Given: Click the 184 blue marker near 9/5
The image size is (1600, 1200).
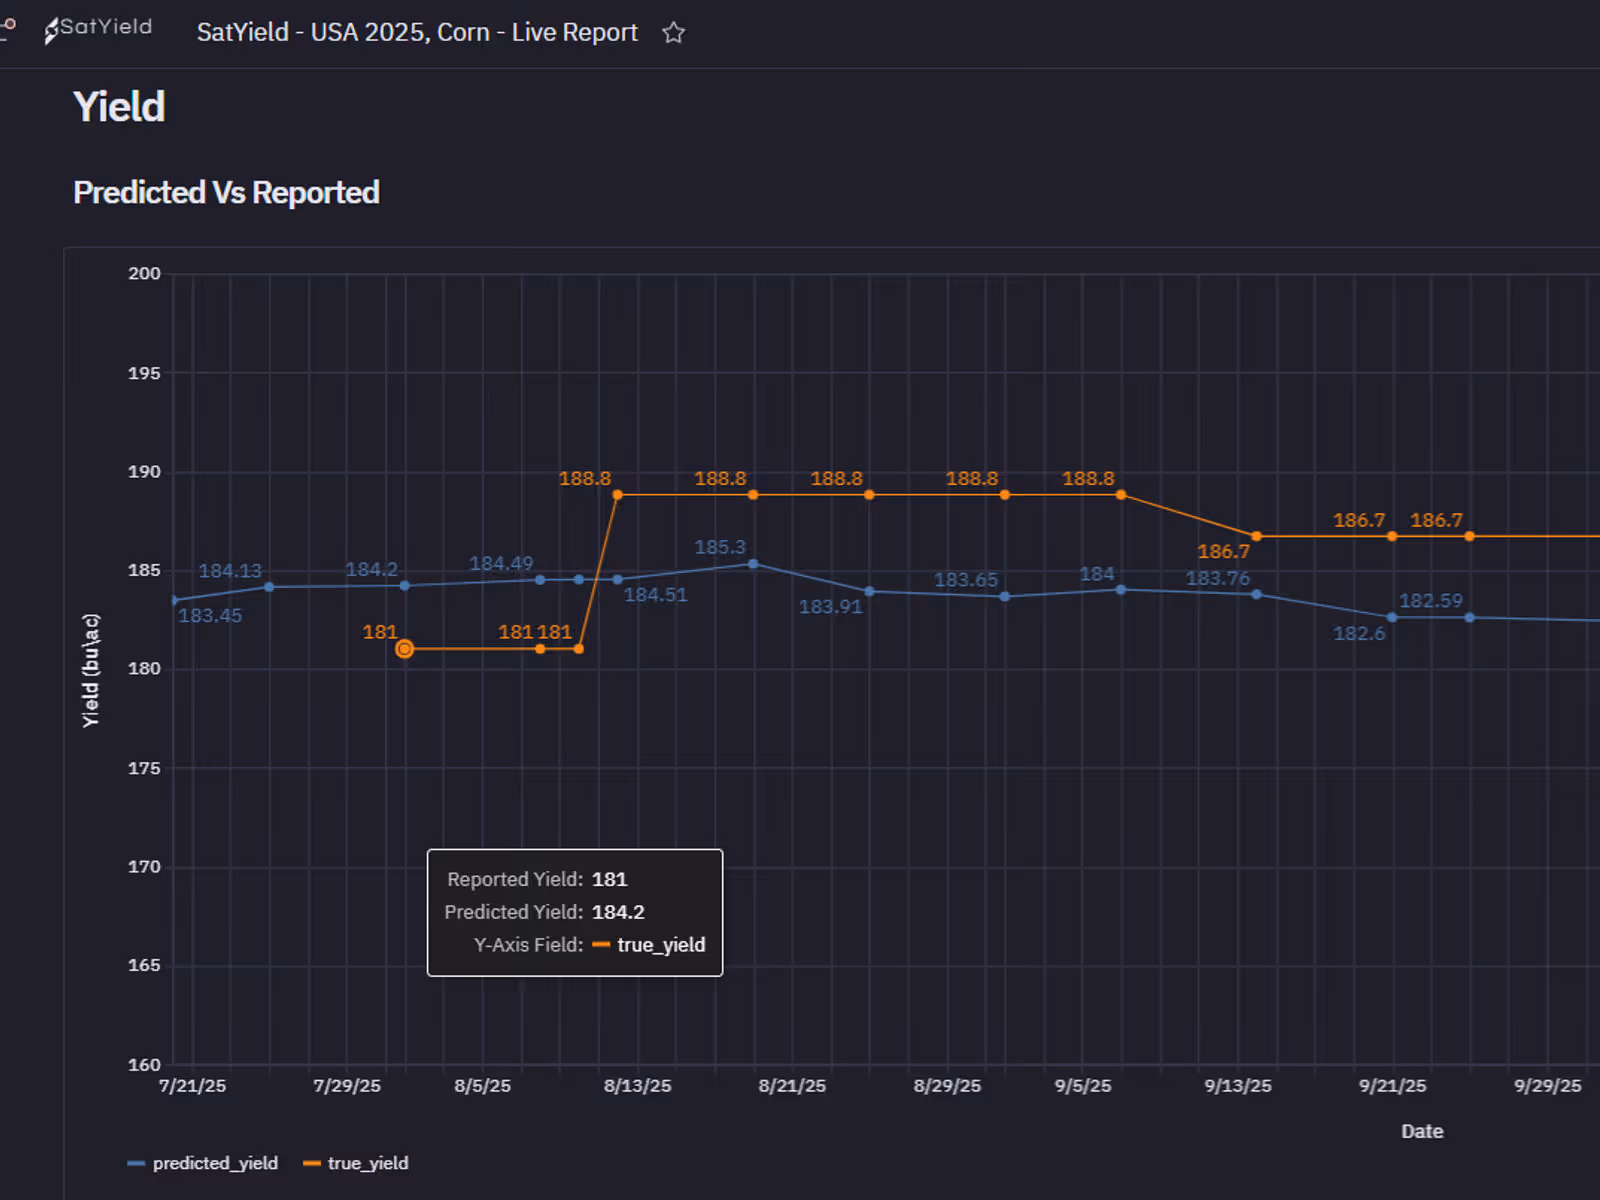Looking at the screenshot, I should [x=1120, y=589].
